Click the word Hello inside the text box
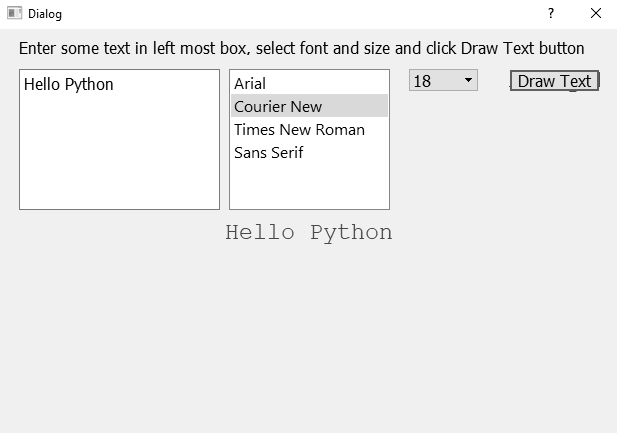 (42, 84)
